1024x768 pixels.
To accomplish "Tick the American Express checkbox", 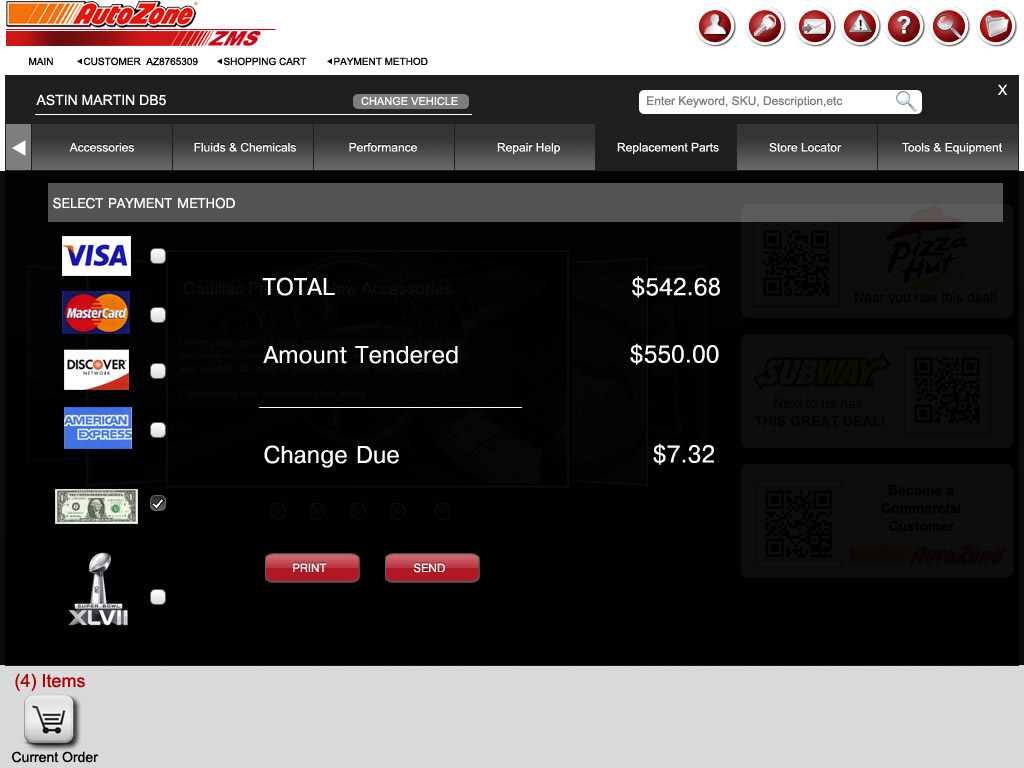I will coord(158,430).
